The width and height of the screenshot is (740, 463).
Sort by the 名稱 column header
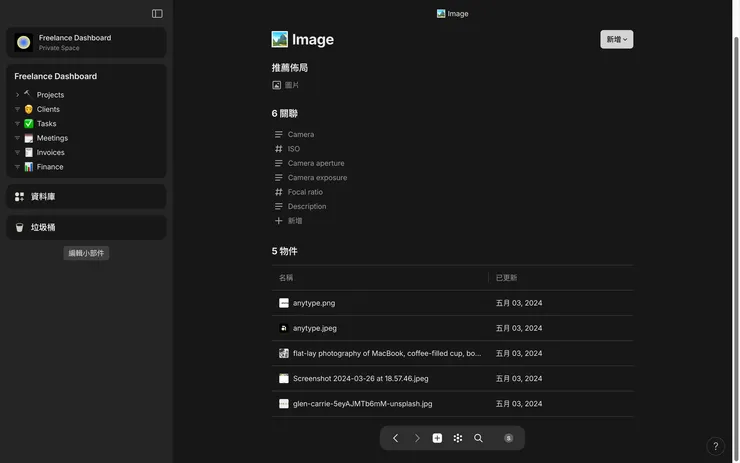pos(286,278)
